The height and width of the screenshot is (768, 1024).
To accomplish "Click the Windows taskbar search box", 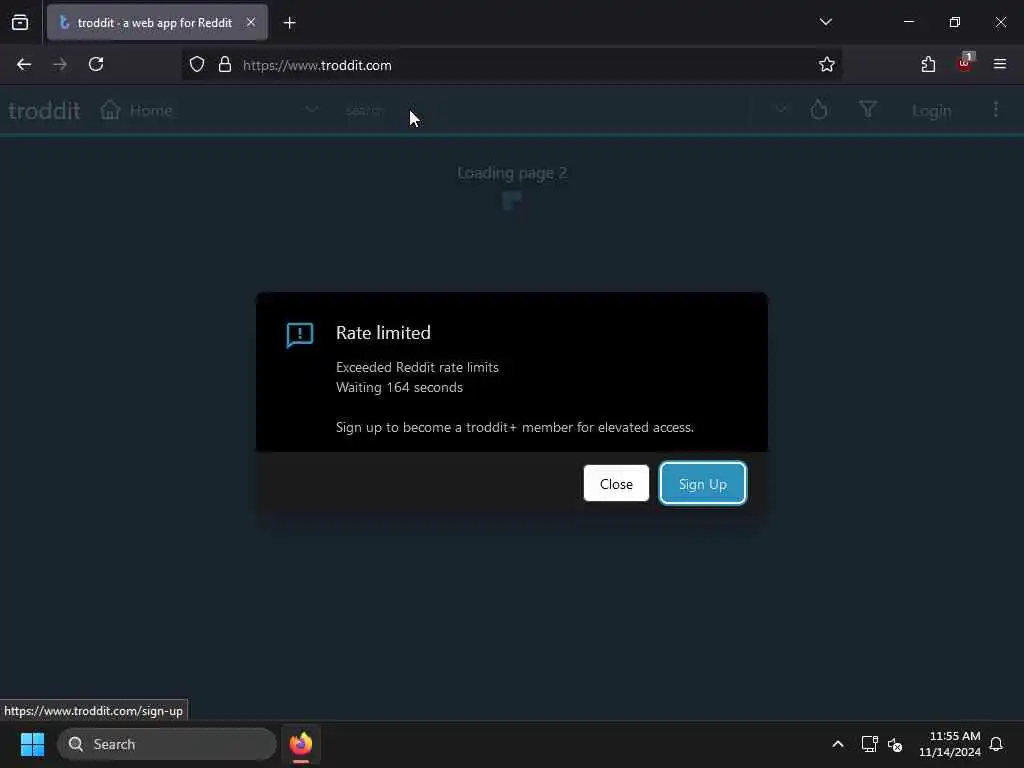I will (x=167, y=744).
